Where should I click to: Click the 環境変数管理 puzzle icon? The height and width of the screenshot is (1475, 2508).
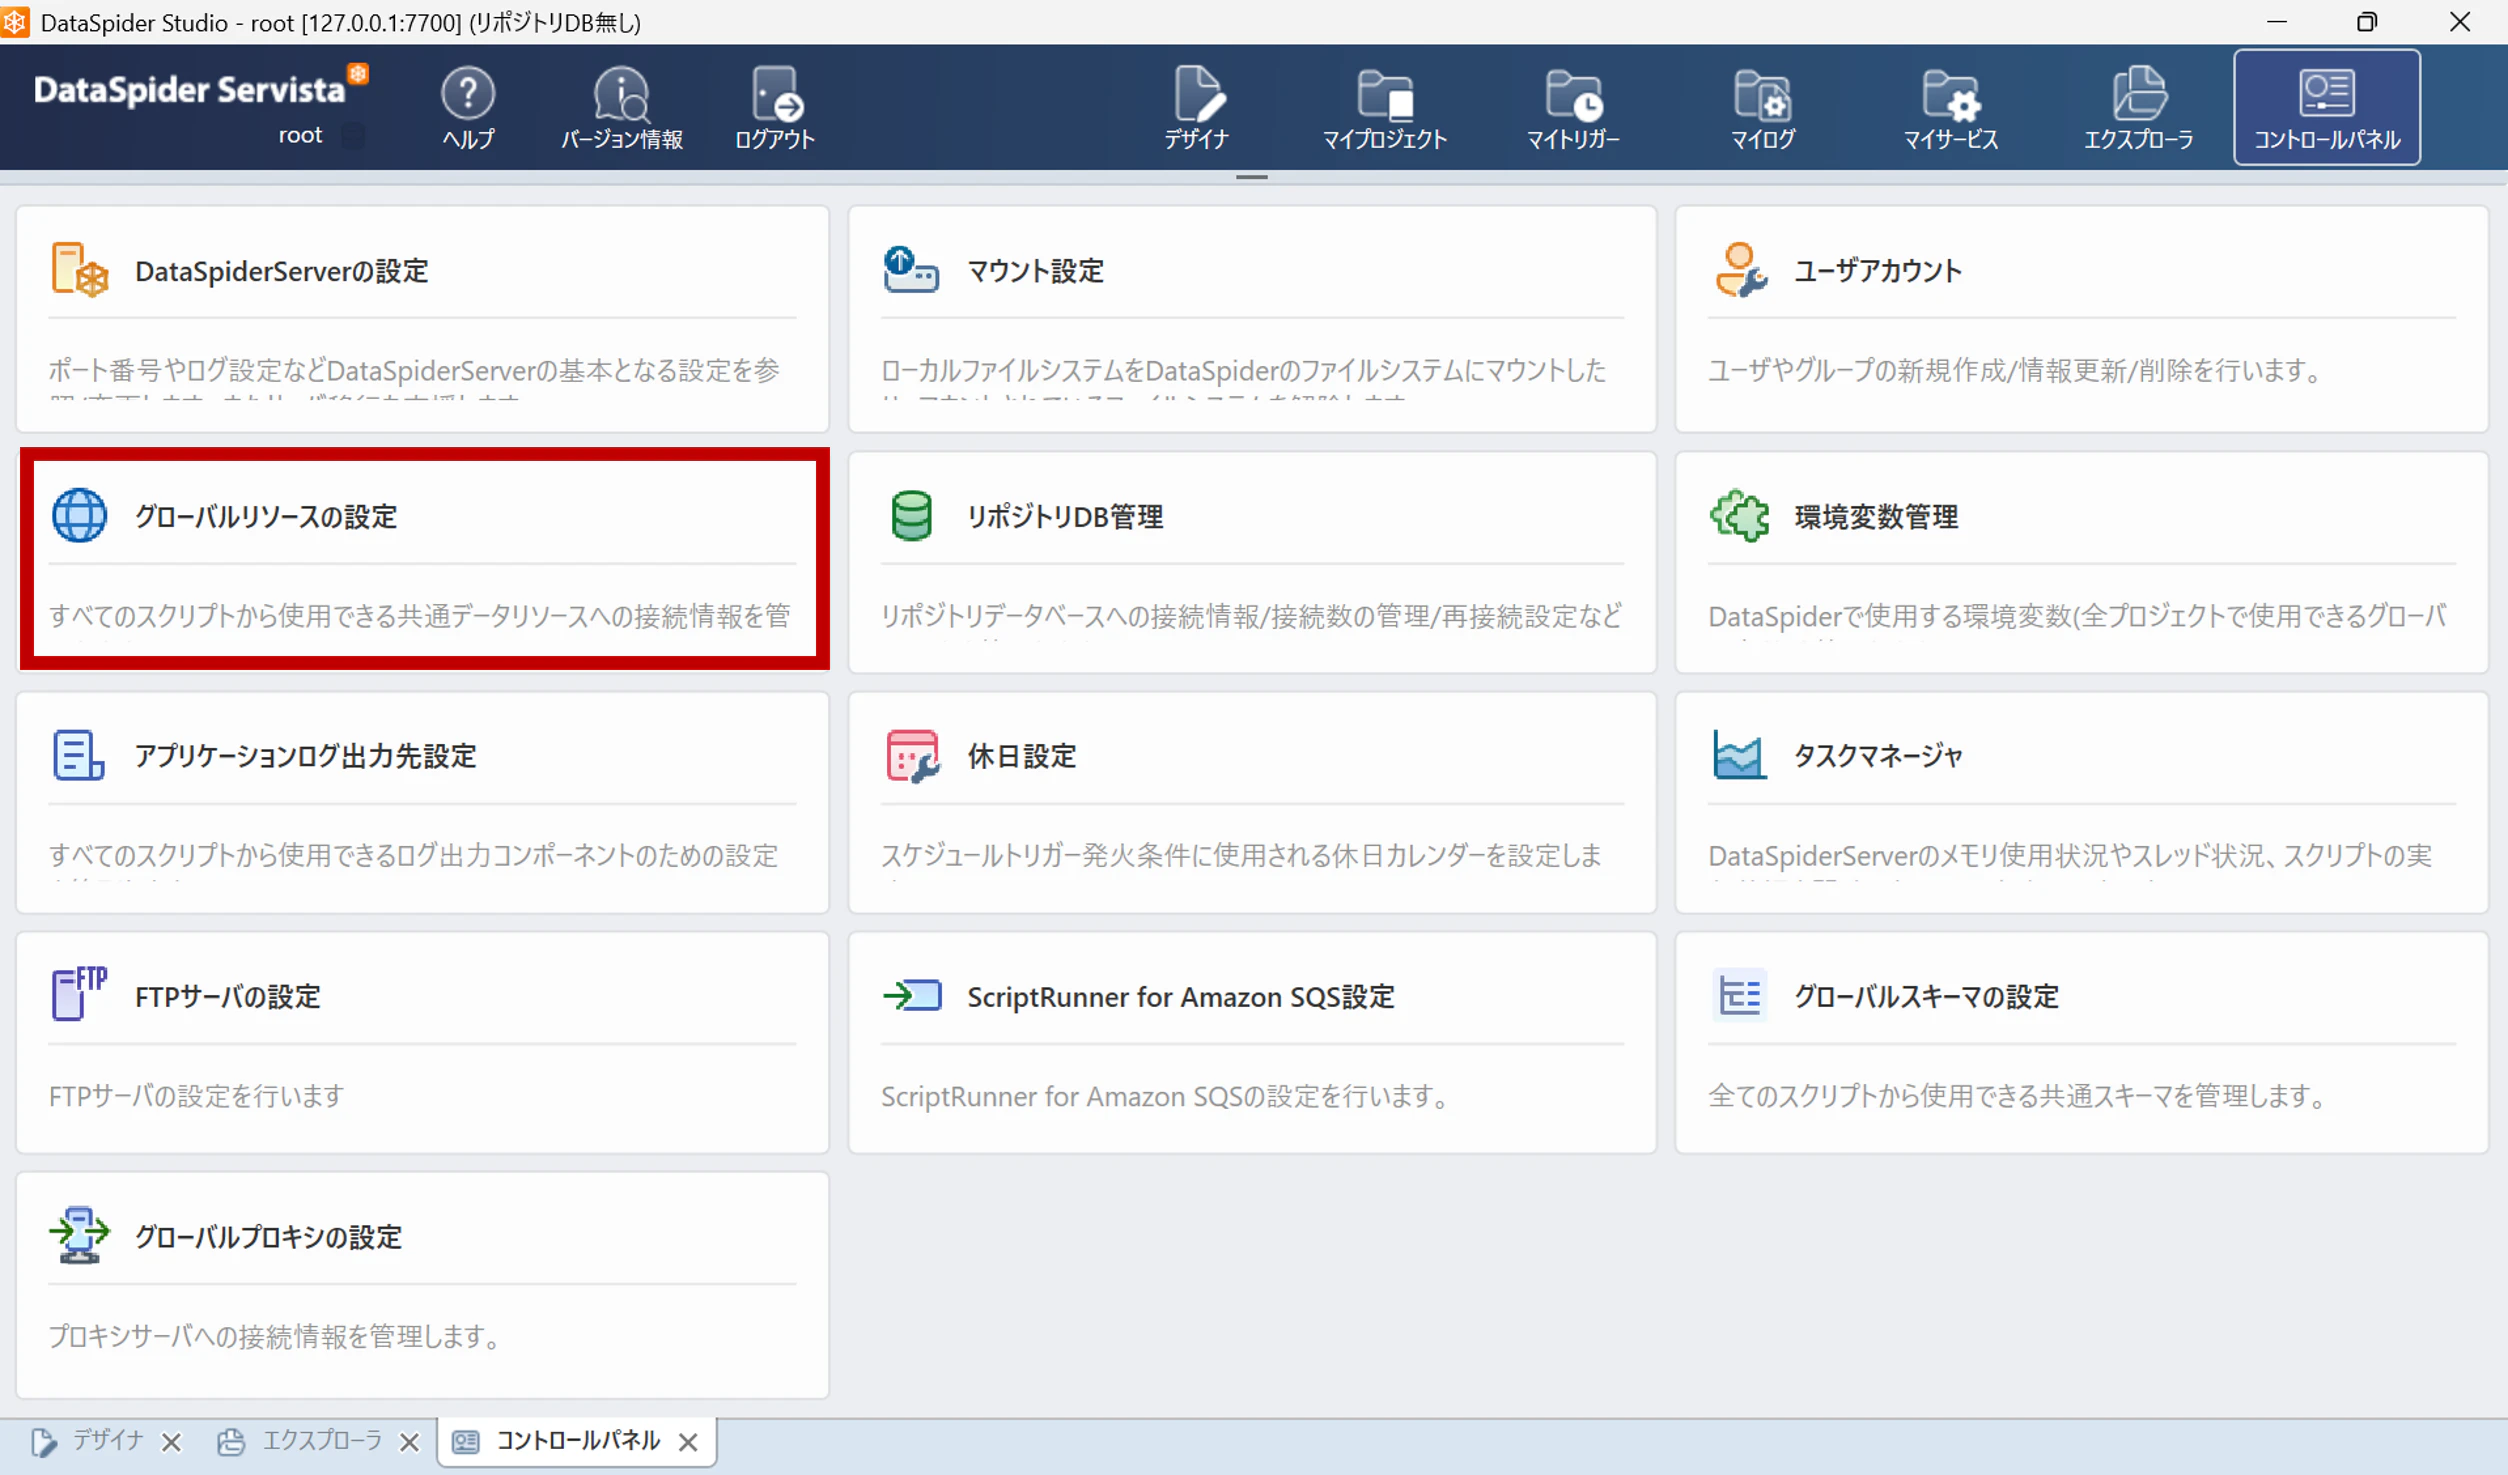(1740, 516)
